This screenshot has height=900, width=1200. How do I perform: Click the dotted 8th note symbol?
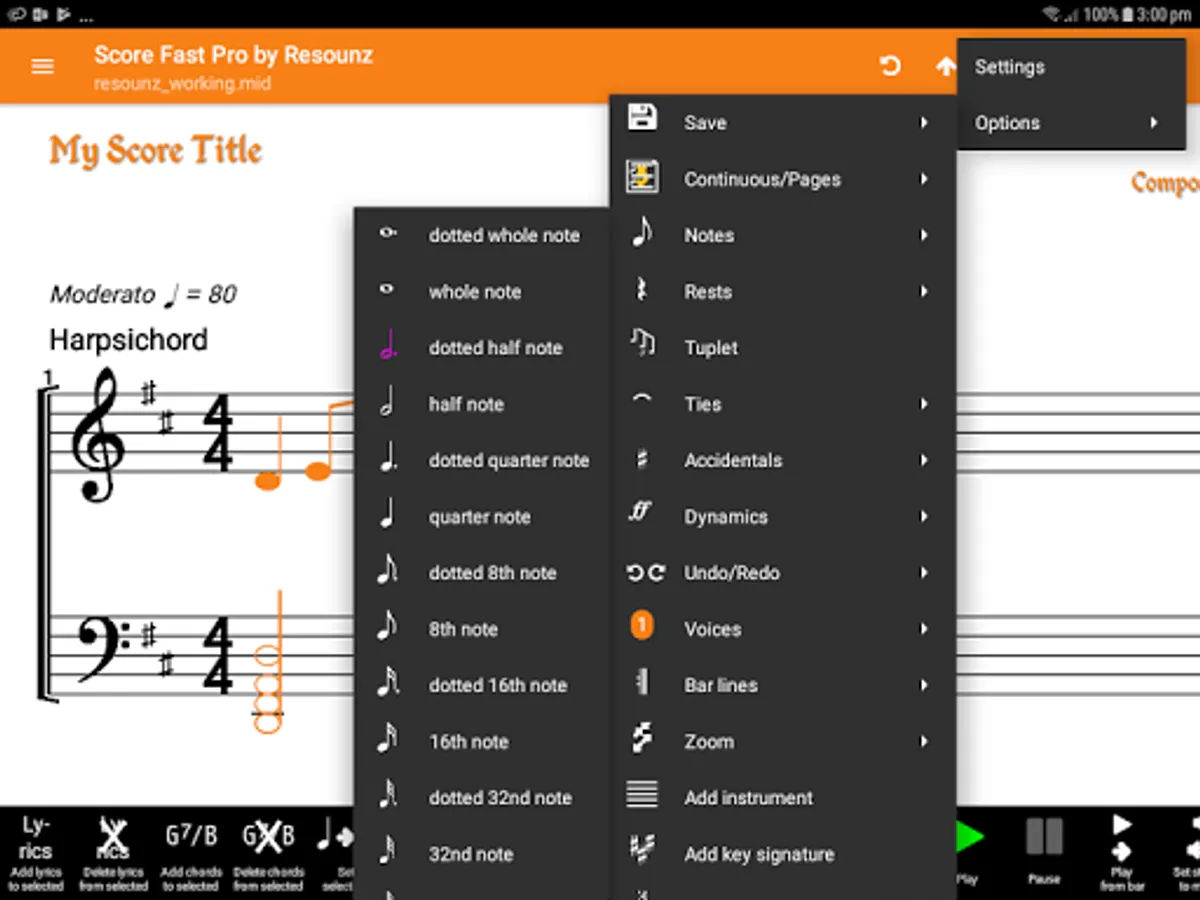[x=387, y=571]
